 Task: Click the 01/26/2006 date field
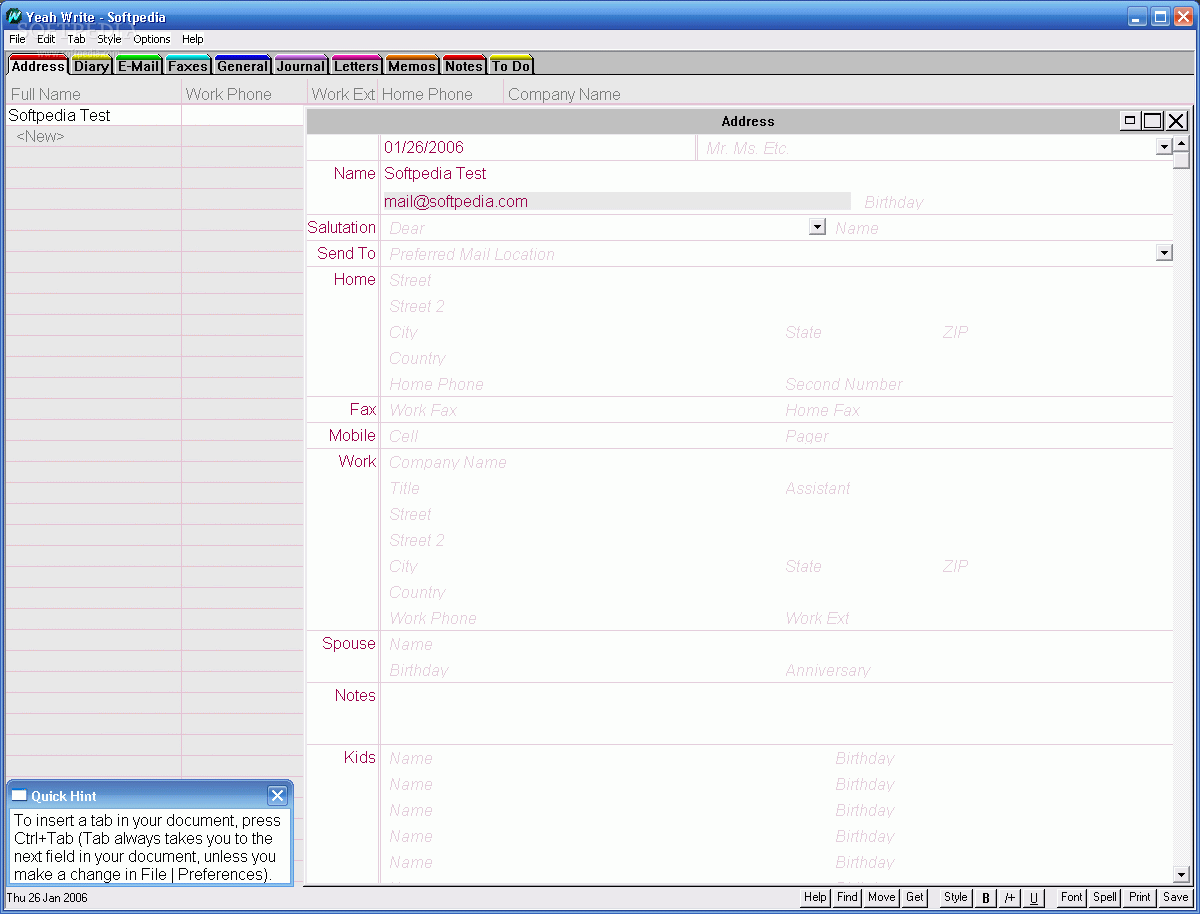click(x=538, y=147)
